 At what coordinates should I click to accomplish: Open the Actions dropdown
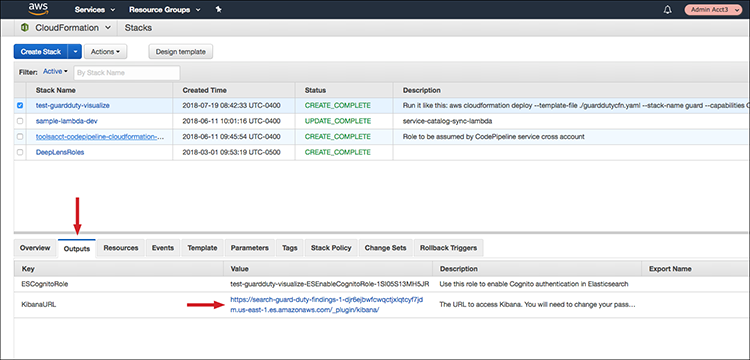105,52
